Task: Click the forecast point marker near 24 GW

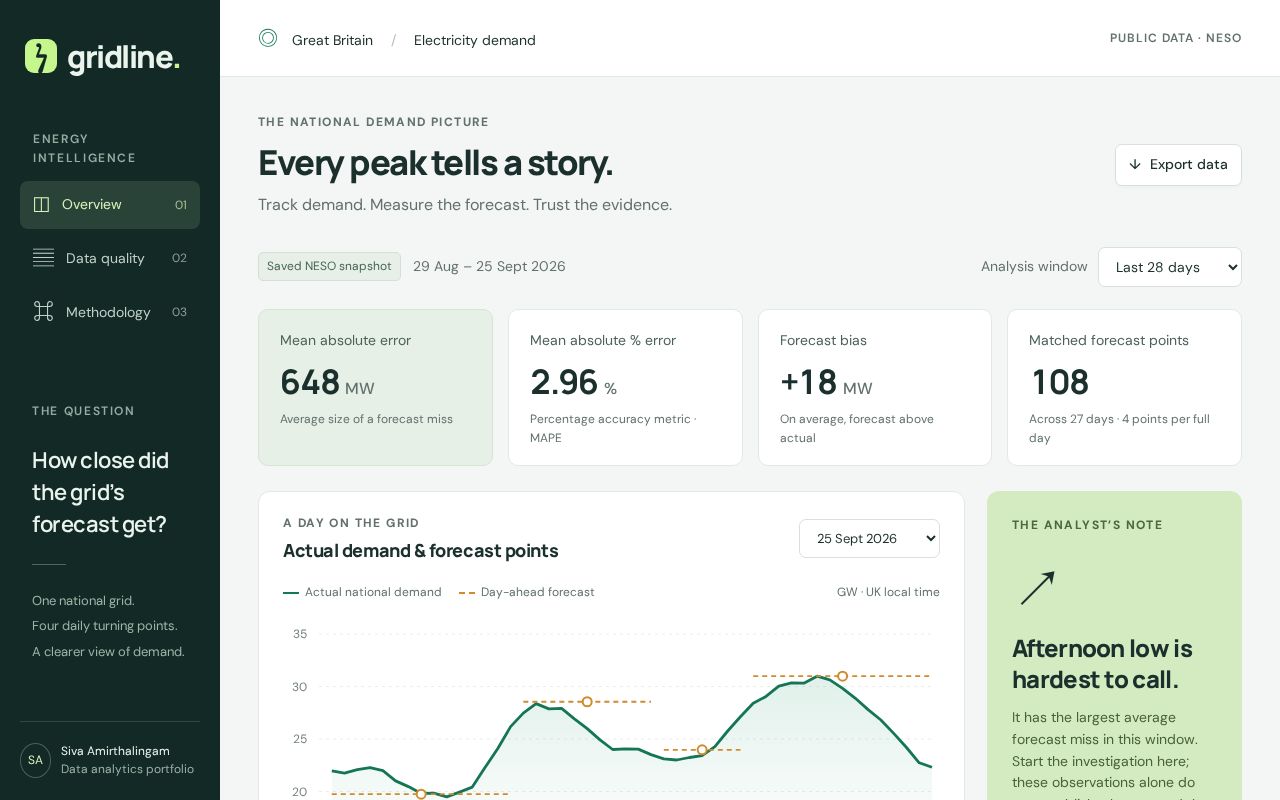Action: 702,750
